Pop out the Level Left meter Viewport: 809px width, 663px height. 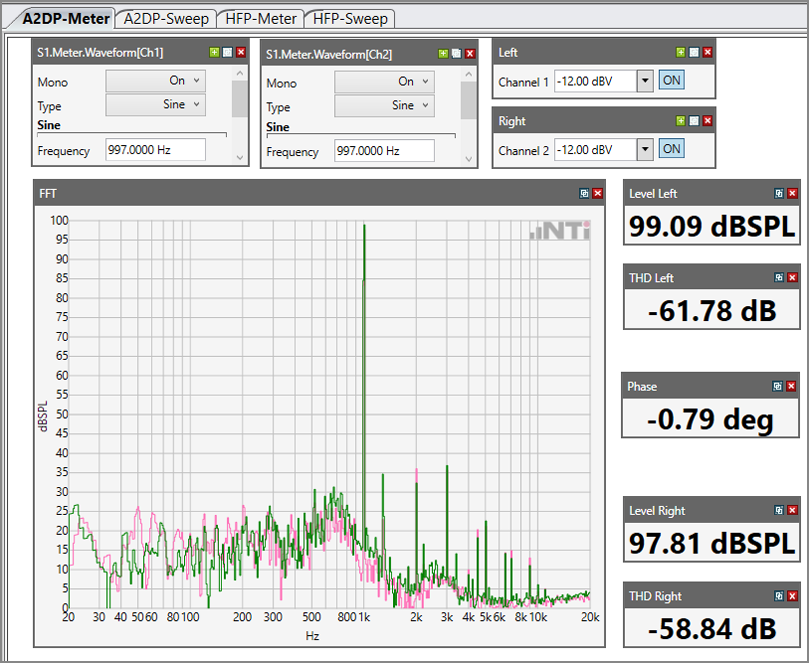pos(779,193)
